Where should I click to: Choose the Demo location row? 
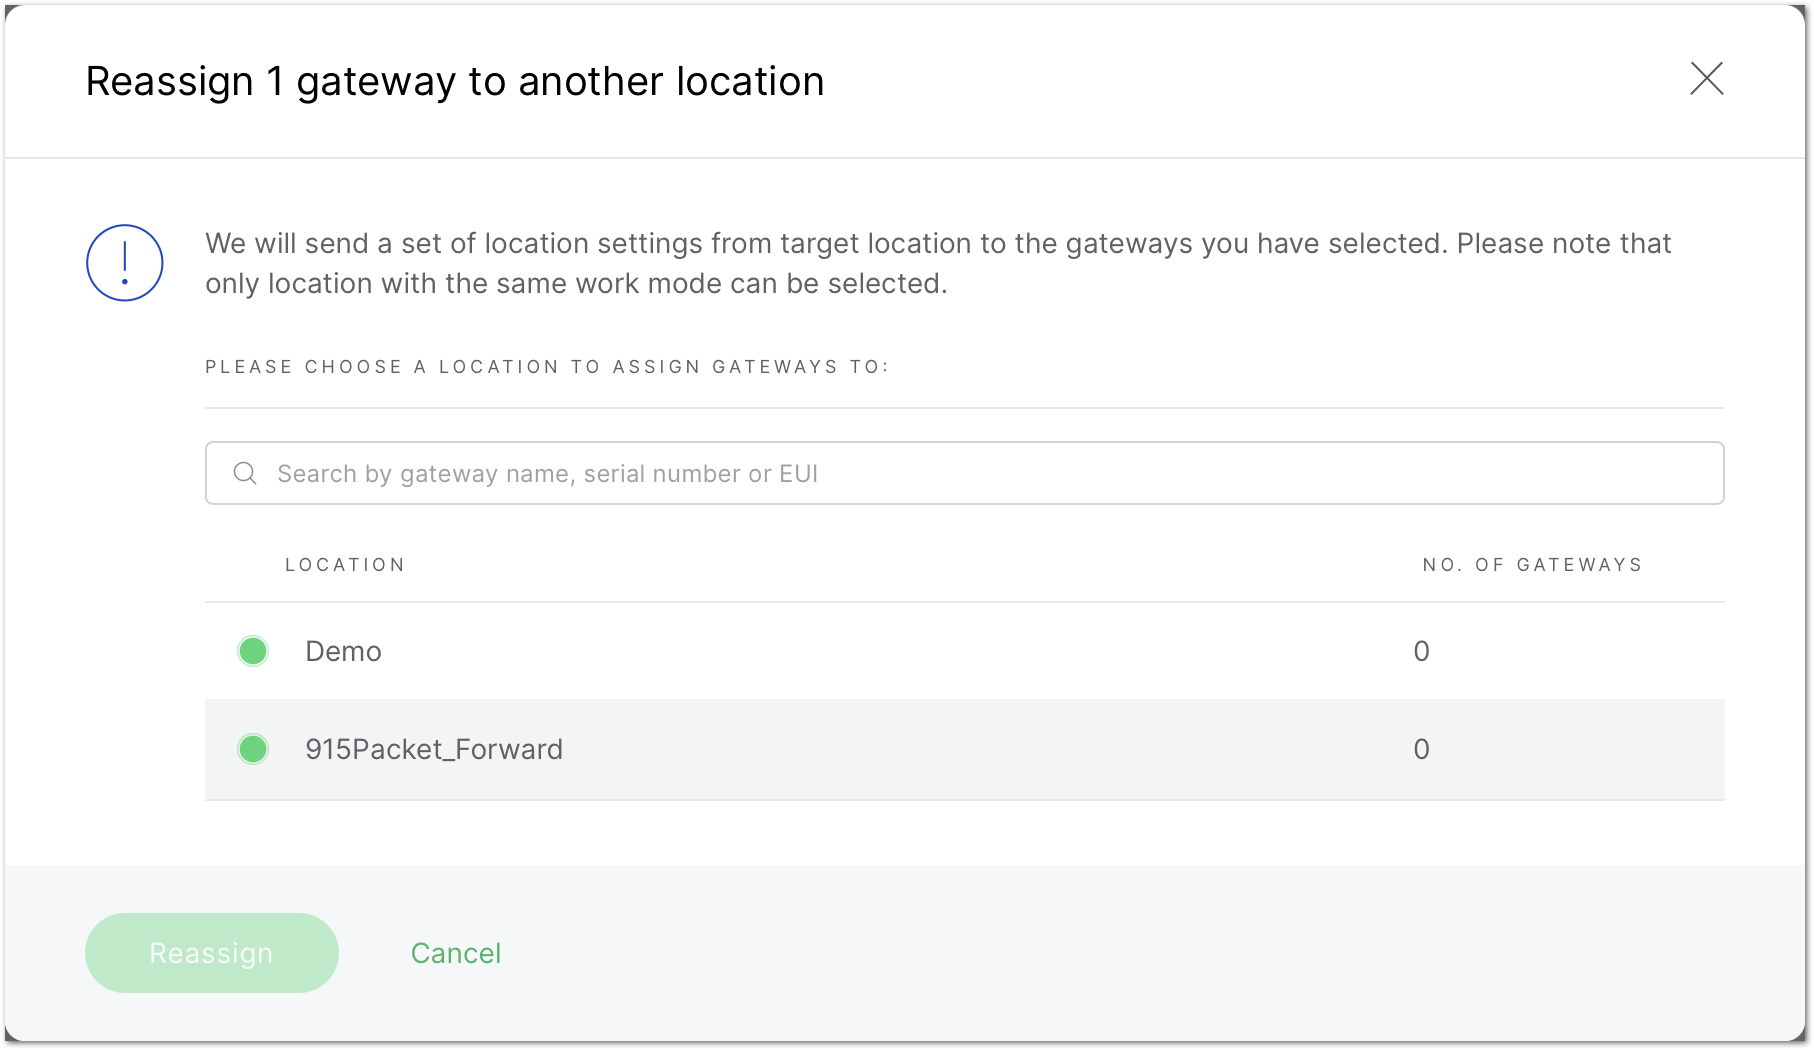[x=700, y=651]
